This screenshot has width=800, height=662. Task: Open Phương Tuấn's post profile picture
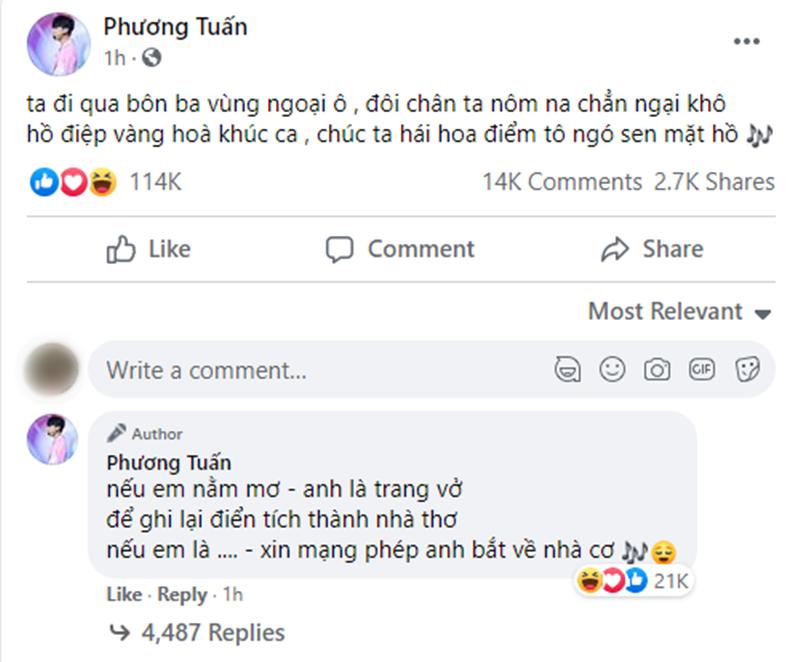tap(59, 45)
